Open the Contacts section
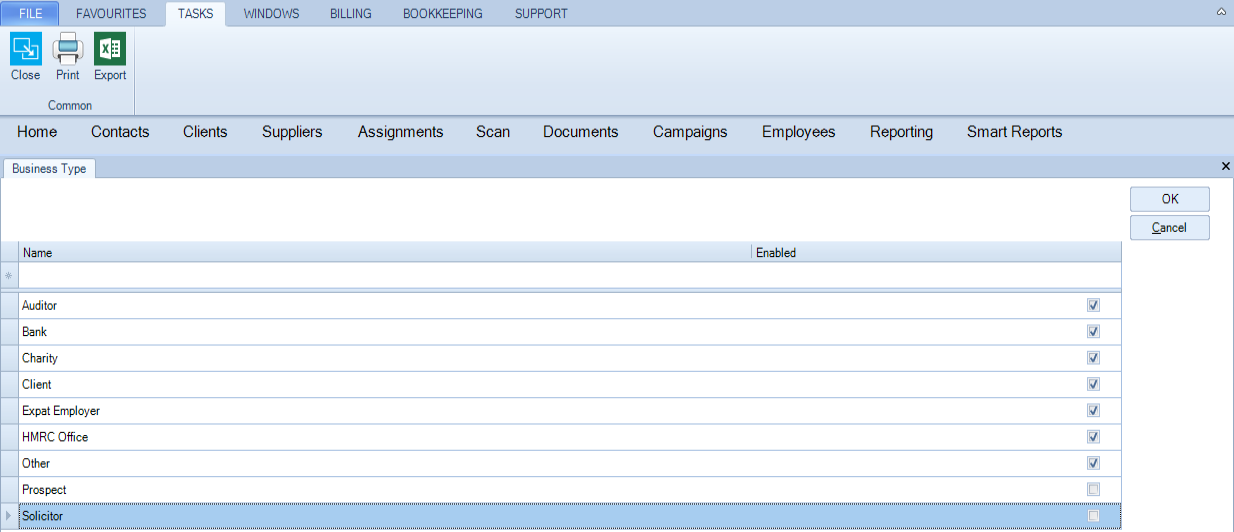 120,132
